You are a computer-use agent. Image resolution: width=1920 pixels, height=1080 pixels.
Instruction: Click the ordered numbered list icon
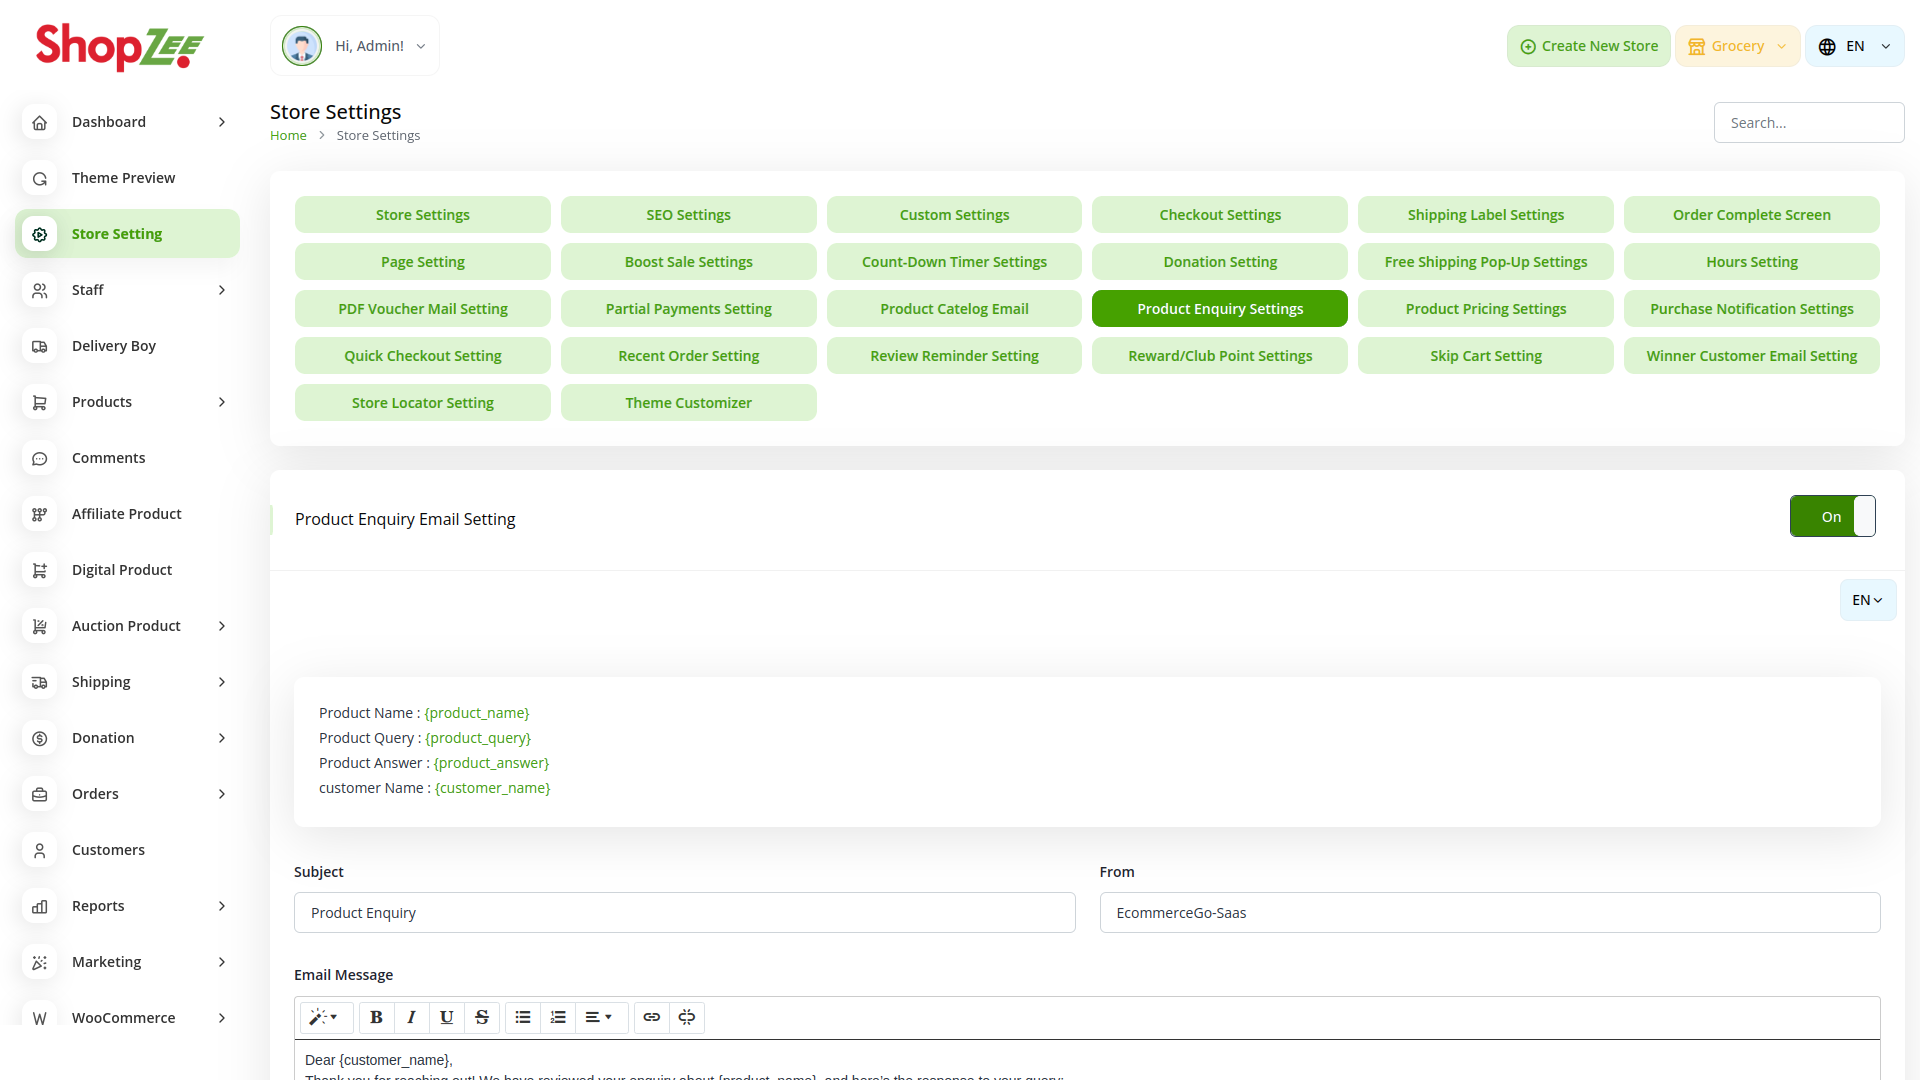(557, 1017)
